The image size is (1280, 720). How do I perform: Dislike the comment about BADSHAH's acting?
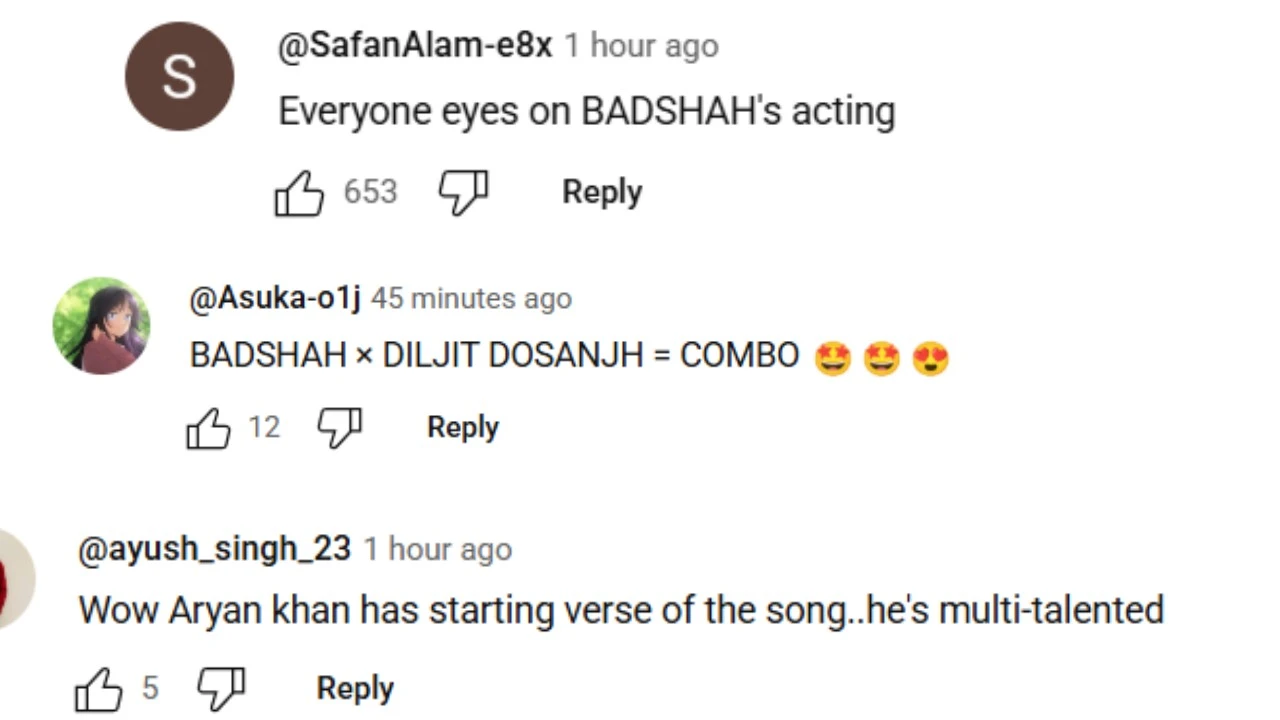[x=463, y=192]
